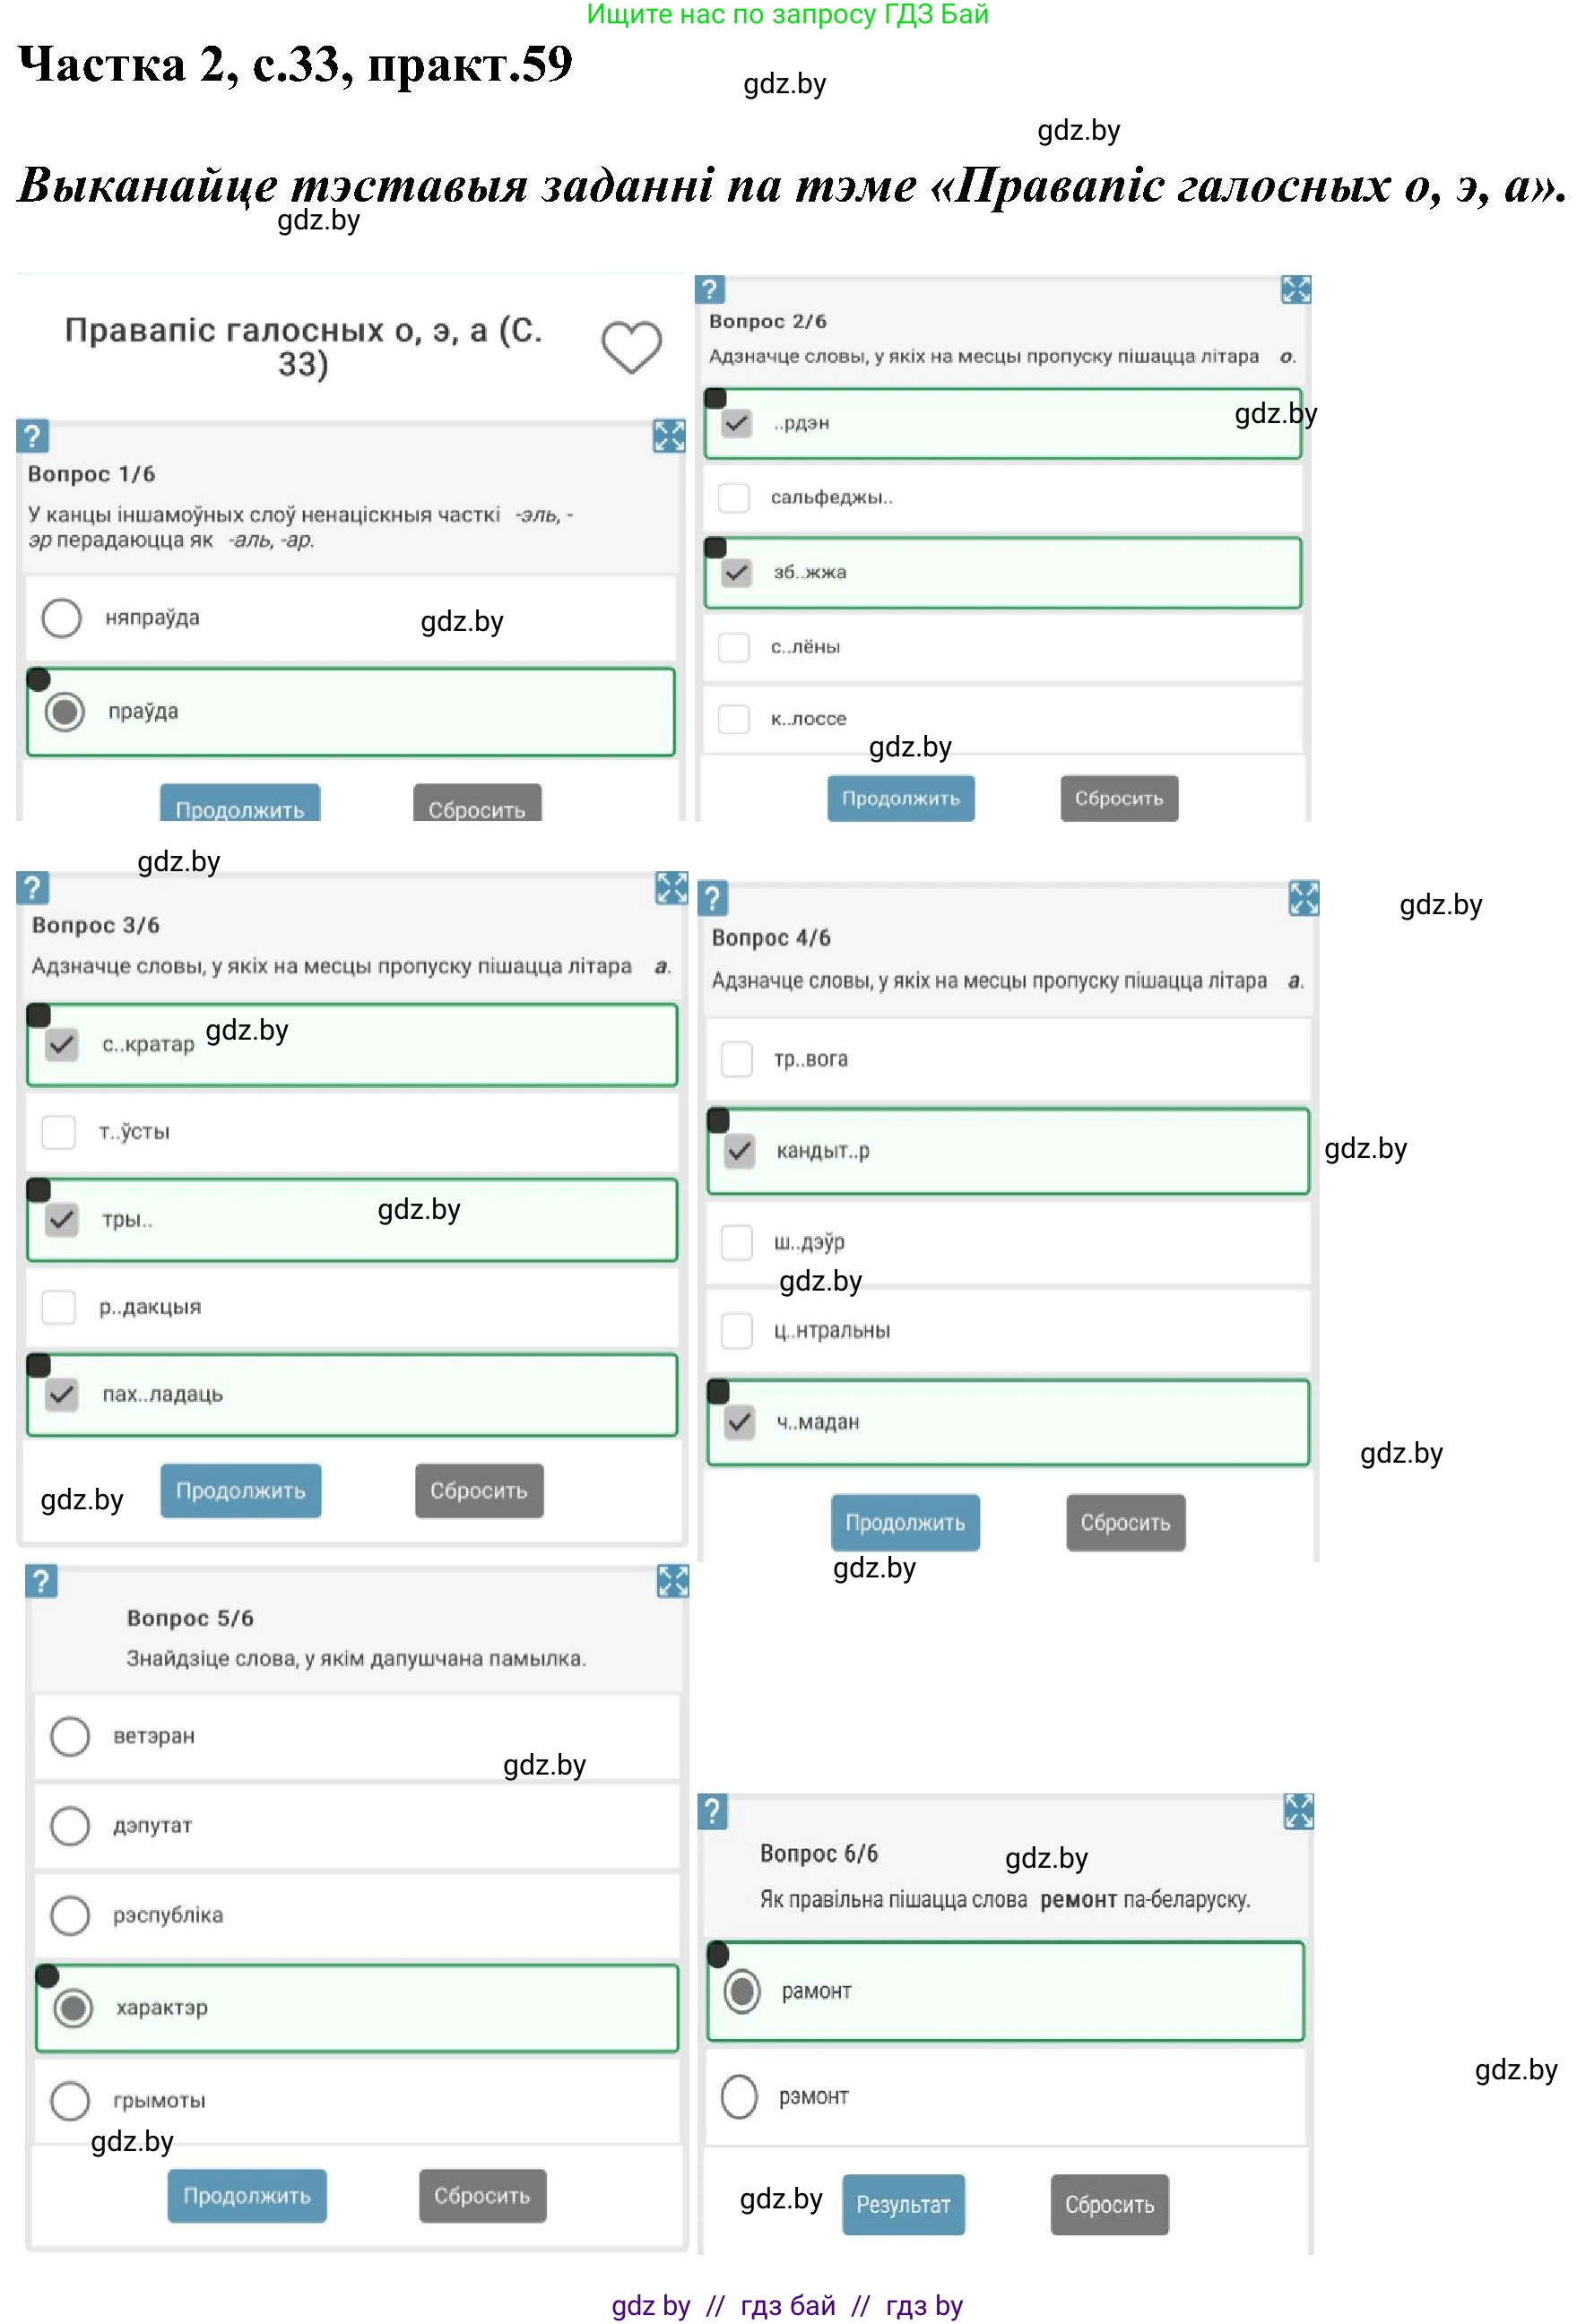Click help icon on Вопрос 5/6

(41, 1581)
